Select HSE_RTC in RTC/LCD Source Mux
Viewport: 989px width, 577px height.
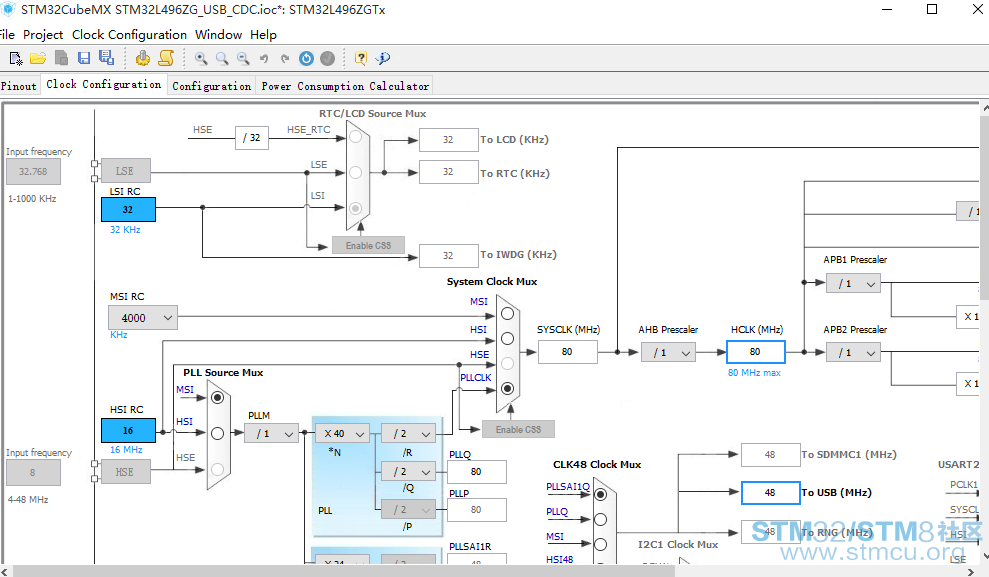pos(356,137)
